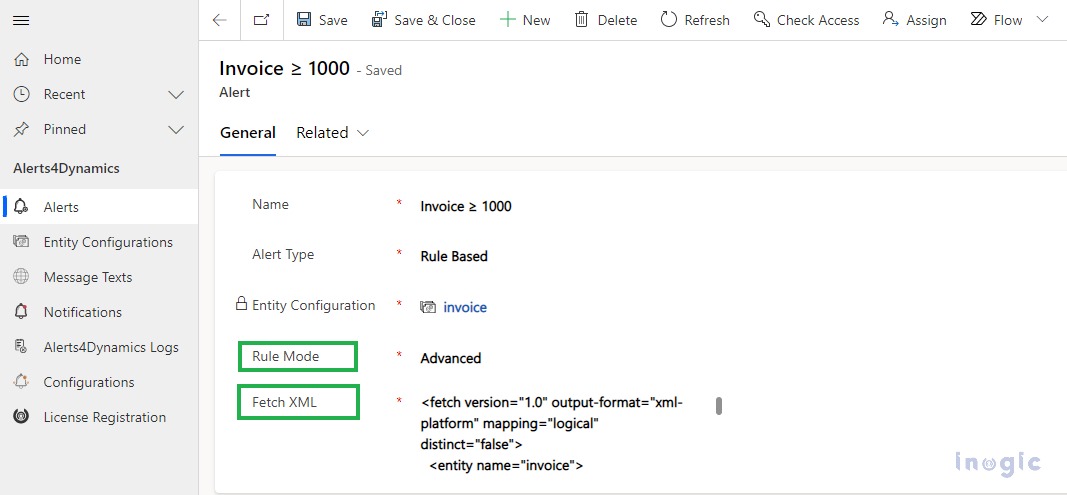
Task: Click the Delete button label
Action: click(617, 20)
